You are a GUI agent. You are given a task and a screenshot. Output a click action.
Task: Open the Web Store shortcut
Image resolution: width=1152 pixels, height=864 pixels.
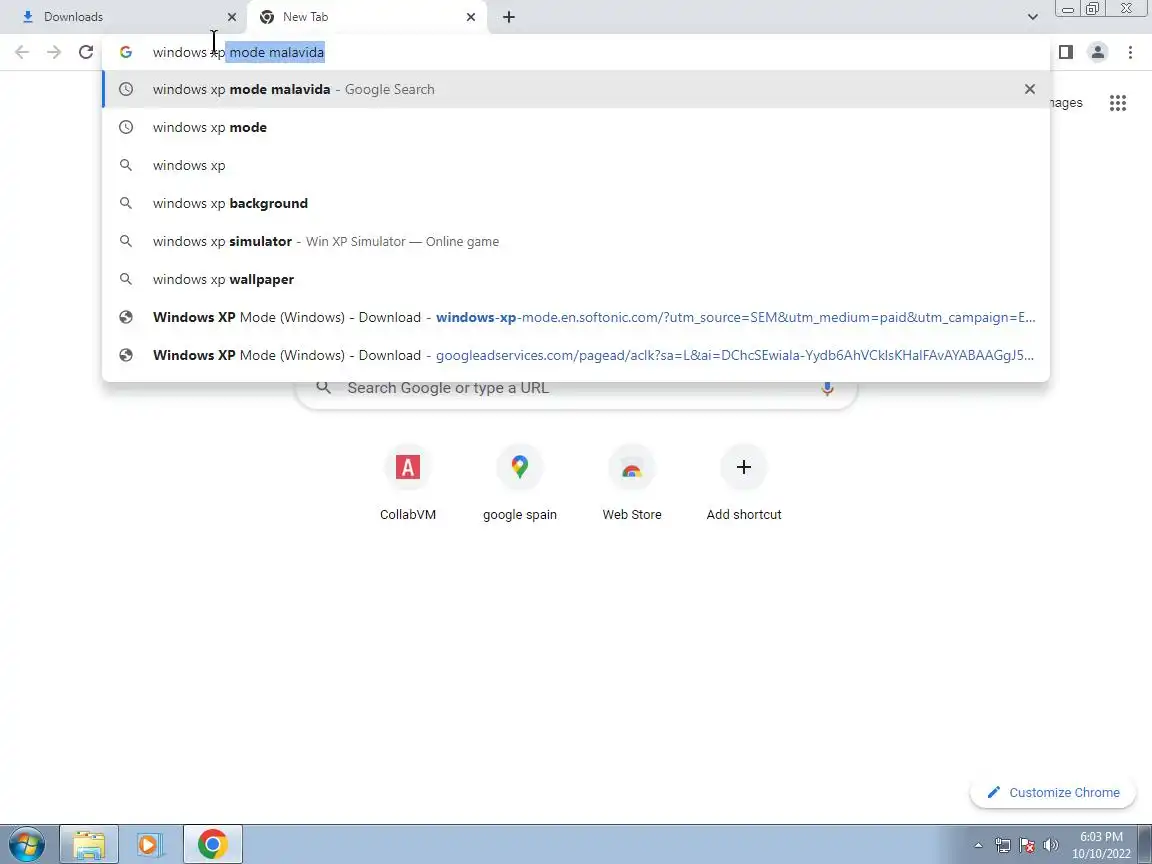click(x=632, y=483)
